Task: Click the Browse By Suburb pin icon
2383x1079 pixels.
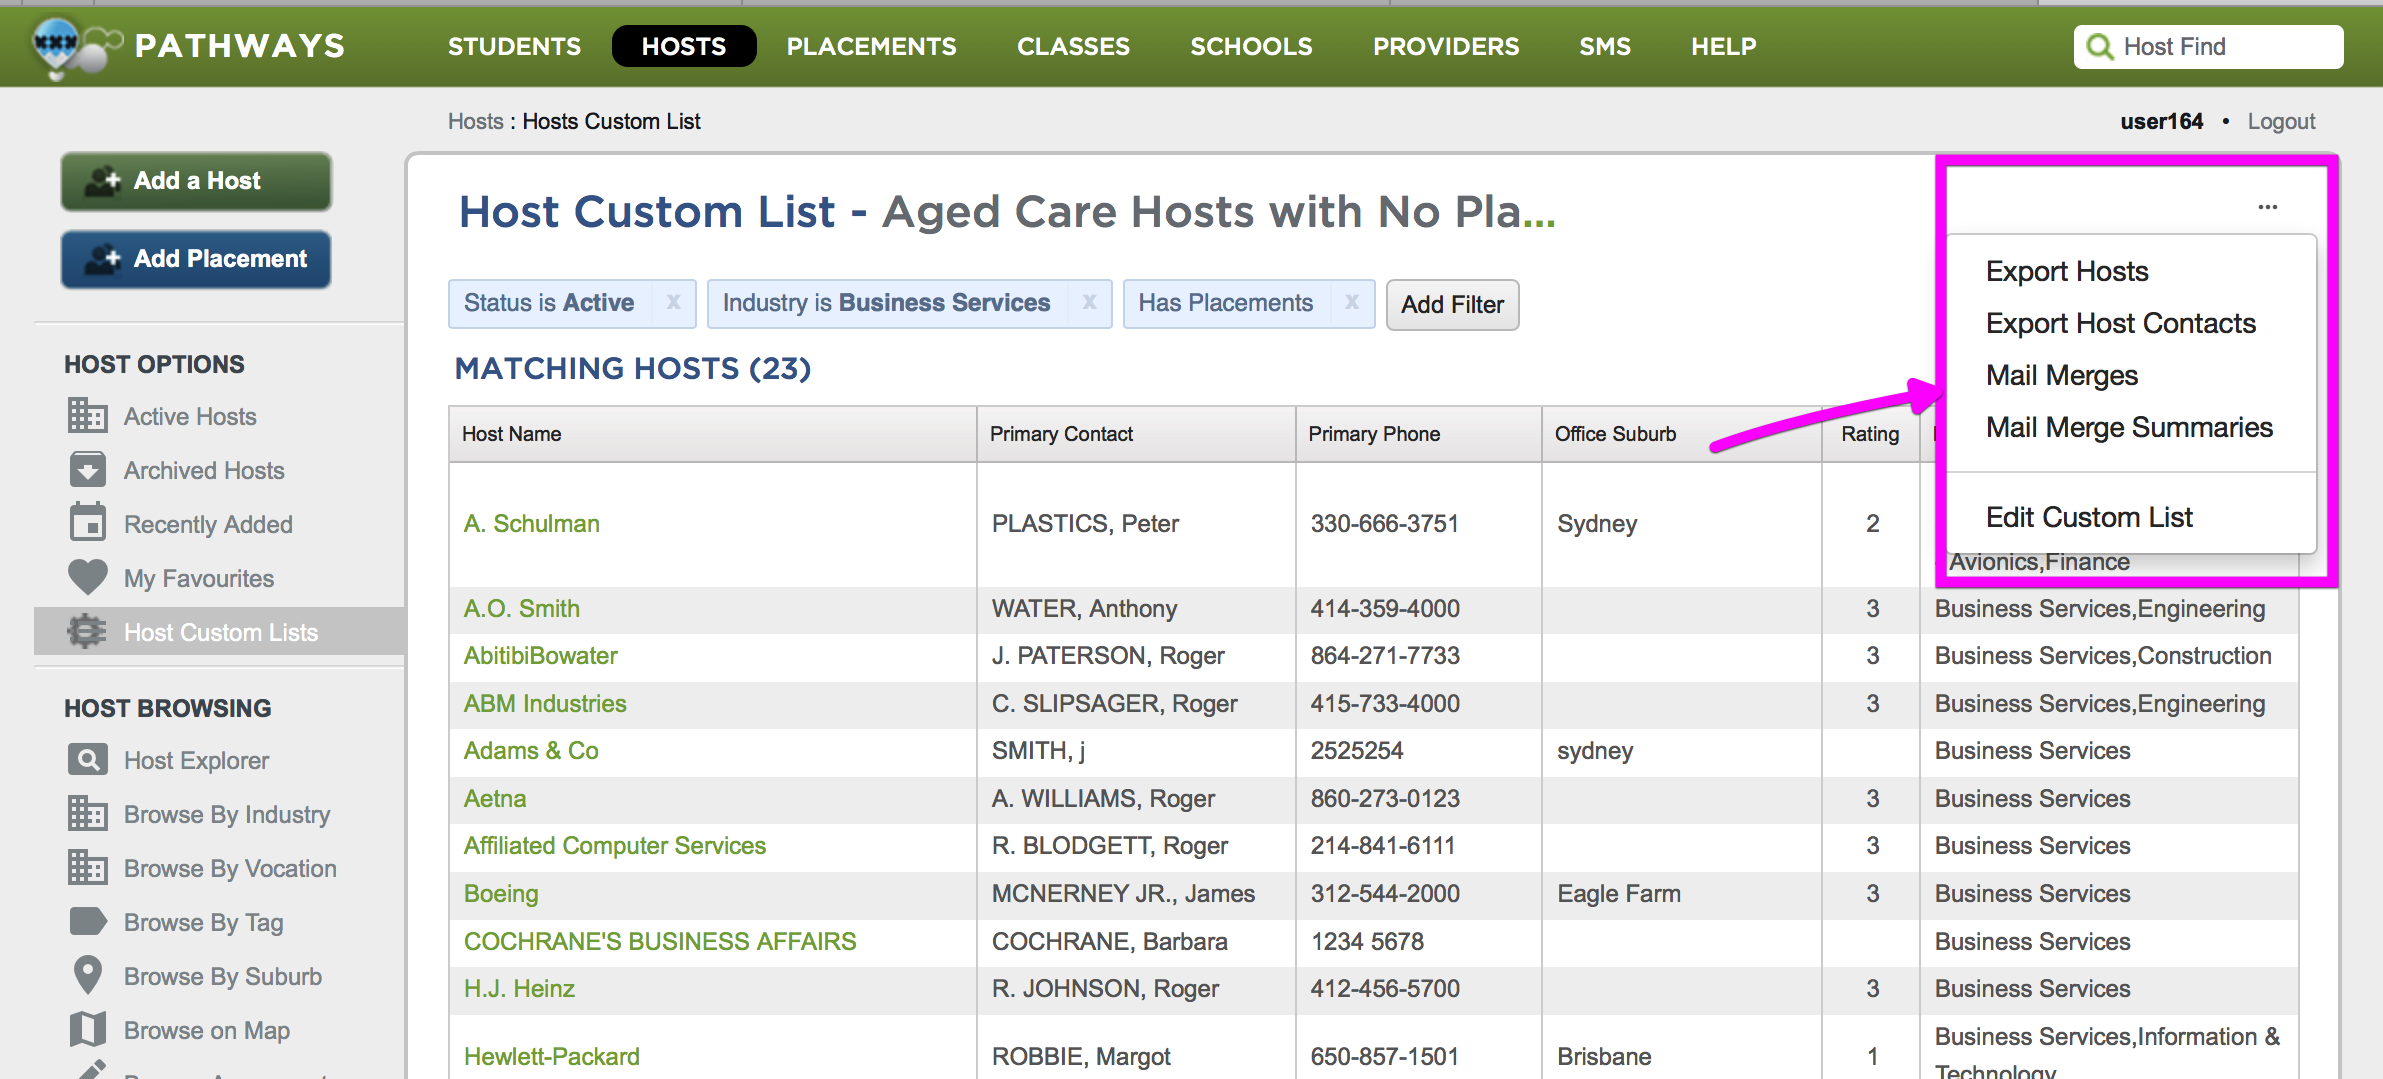Action: pyautogui.click(x=88, y=975)
